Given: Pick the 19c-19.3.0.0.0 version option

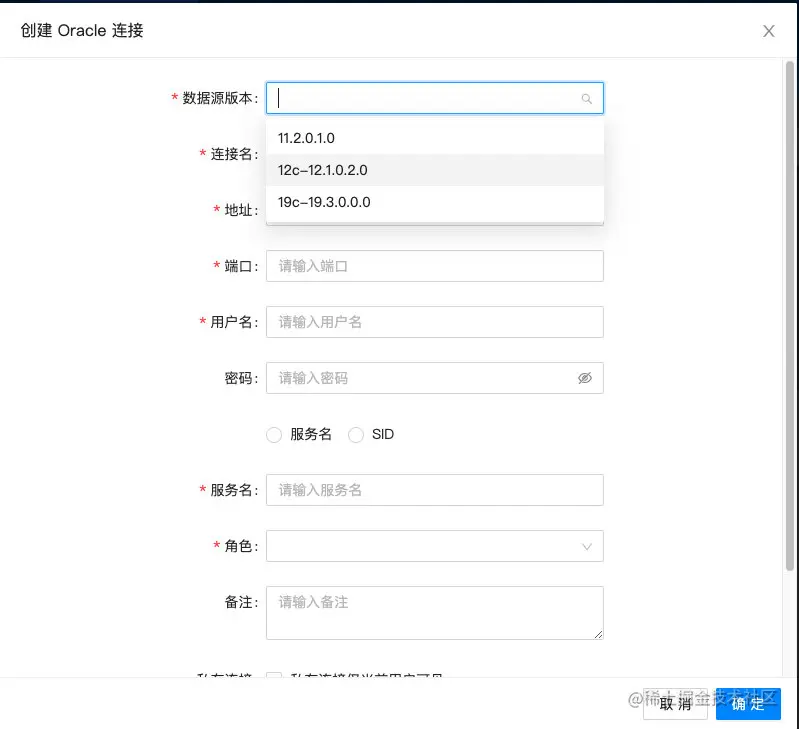Looking at the screenshot, I should (x=435, y=202).
